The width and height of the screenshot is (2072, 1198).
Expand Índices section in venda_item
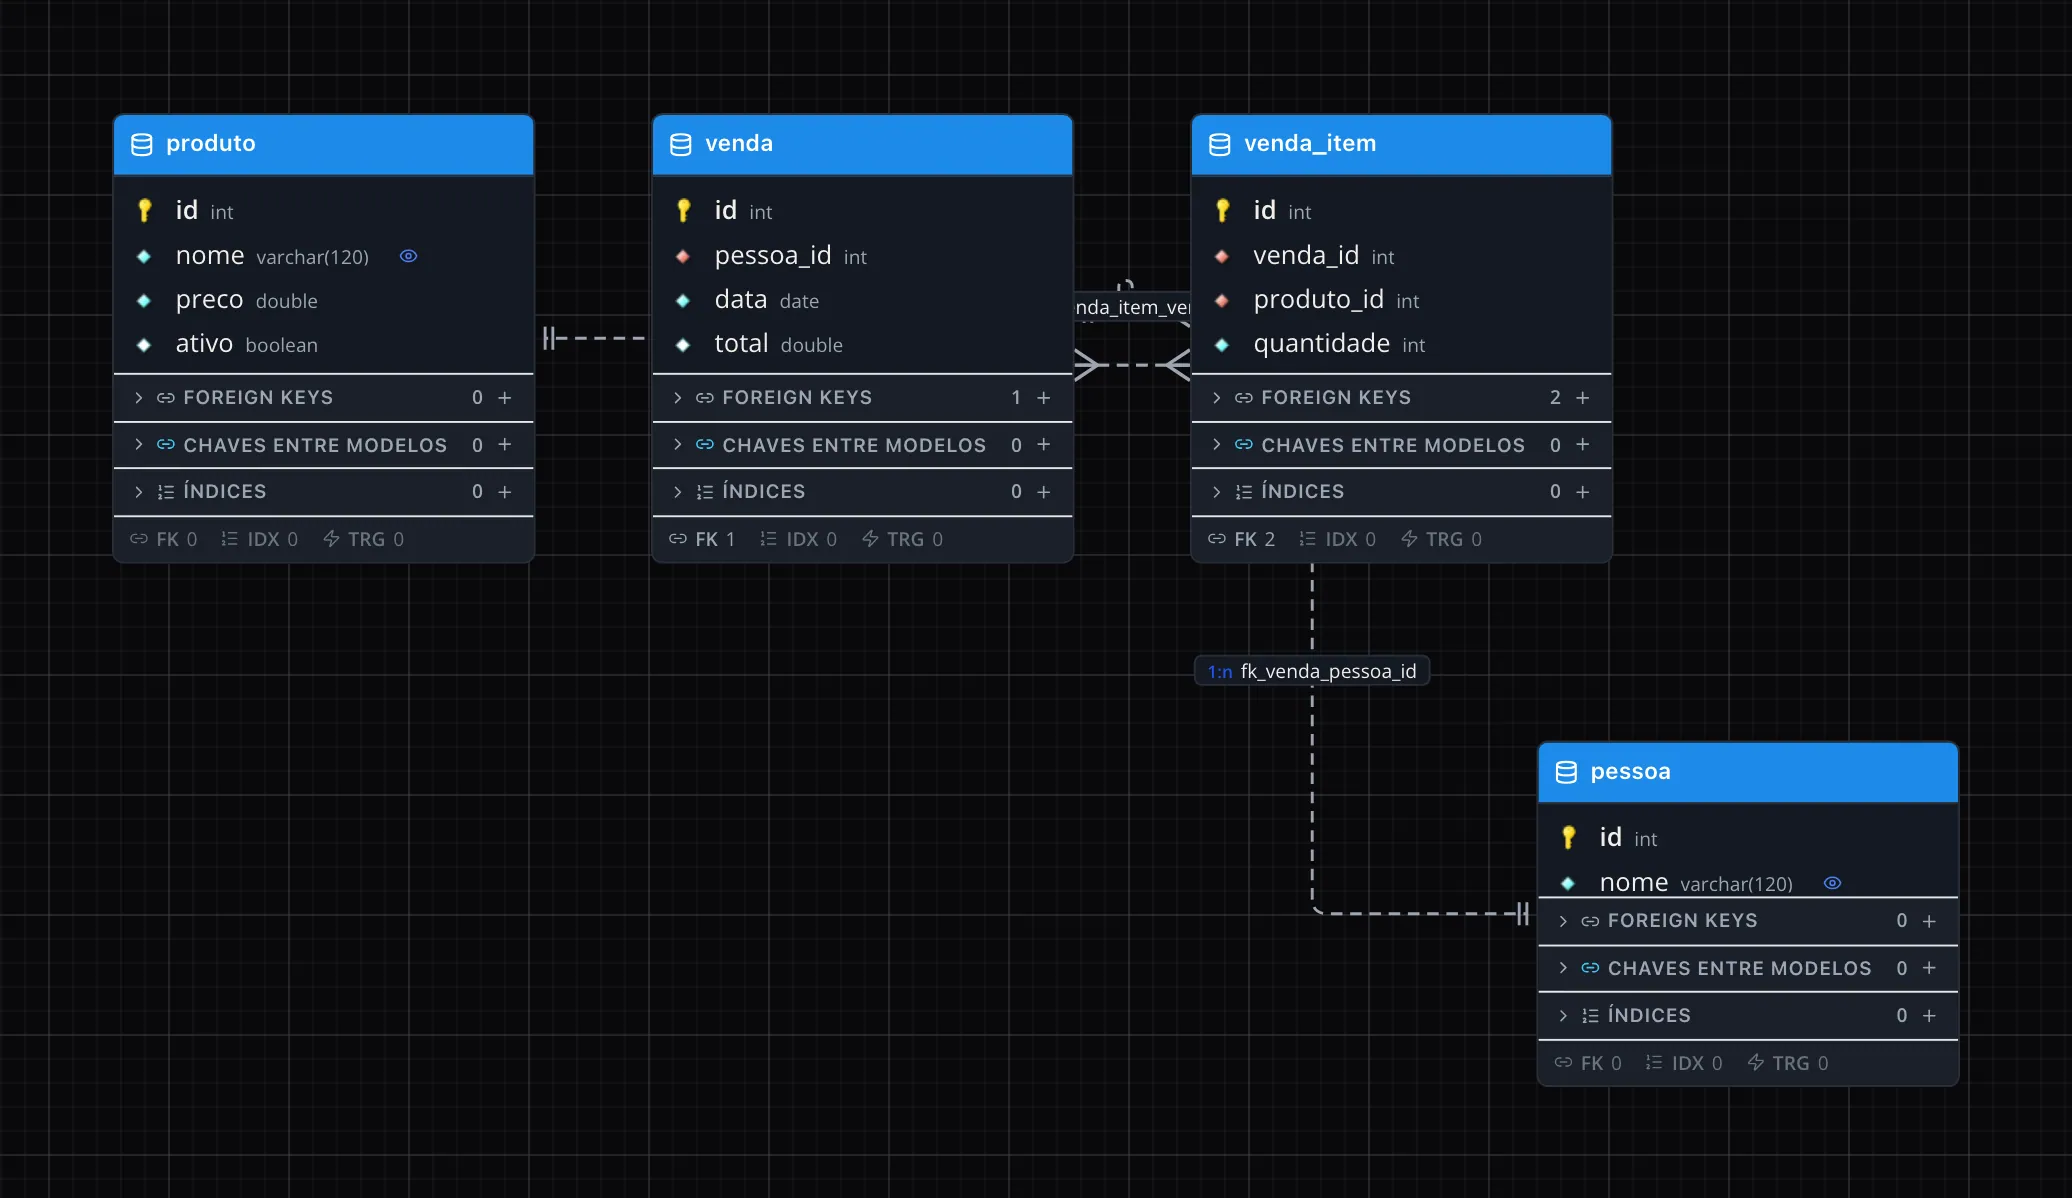pos(1216,492)
